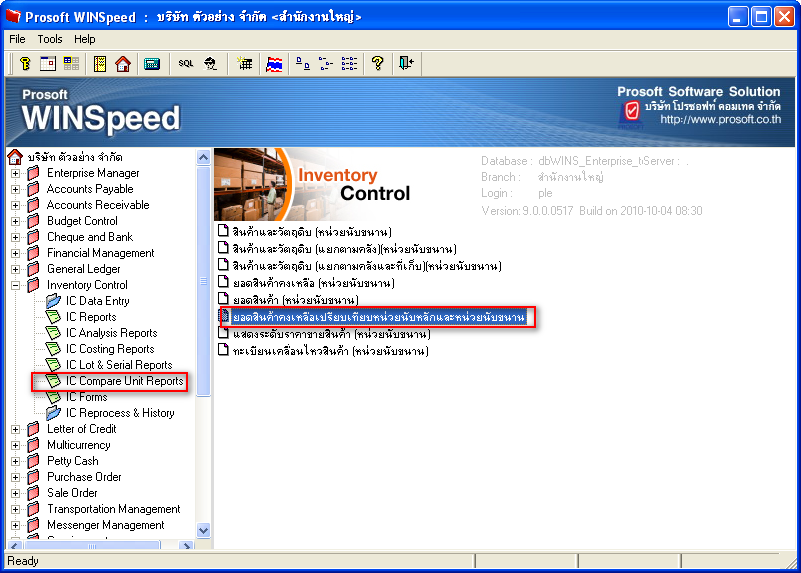This screenshot has width=801, height=573.
Task: Click the yellow question mark help icon
Action: (x=378, y=64)
